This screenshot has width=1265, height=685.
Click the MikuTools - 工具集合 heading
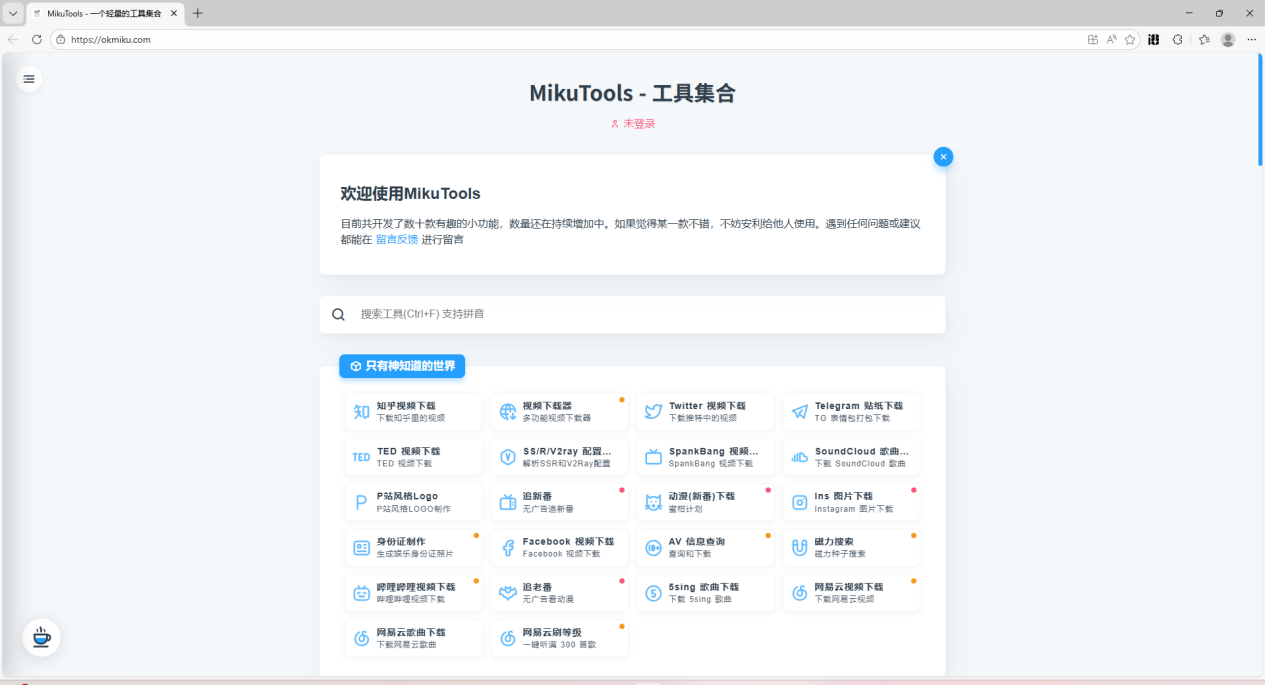click(x=632, y=93)
